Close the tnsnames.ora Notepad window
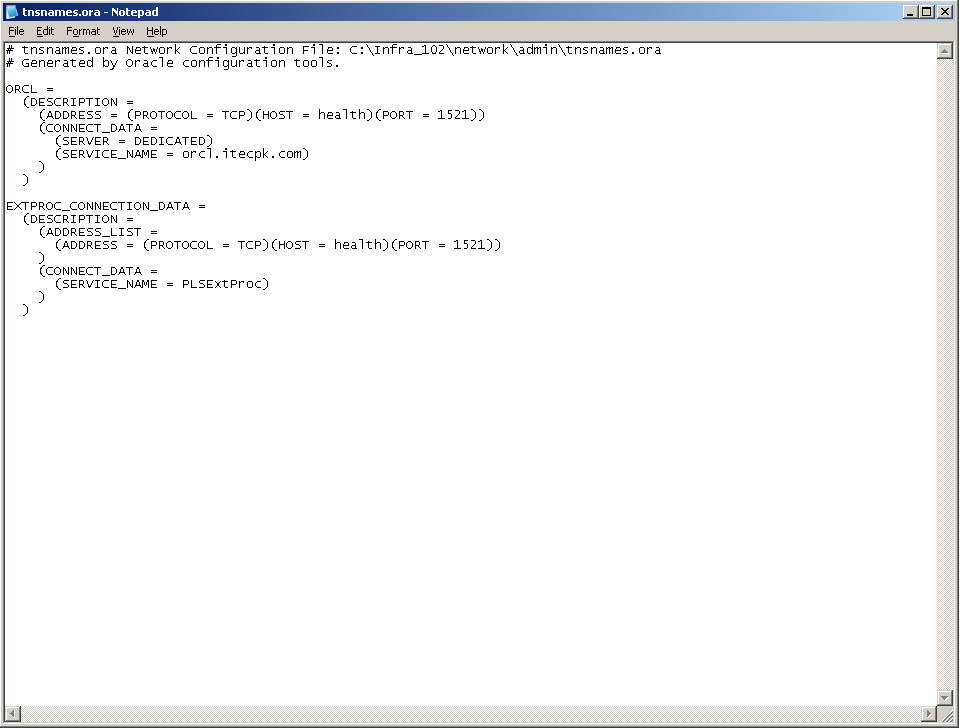The height and width of the screenshot is (728, 959). [944, 12]
